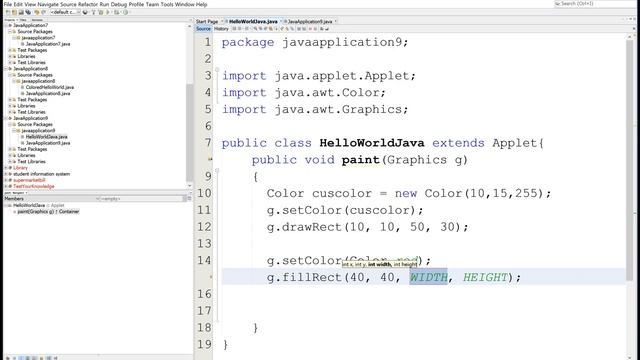640x360 pixels.
Task: Click the New File toolbar icon
Action: point(7,12)
